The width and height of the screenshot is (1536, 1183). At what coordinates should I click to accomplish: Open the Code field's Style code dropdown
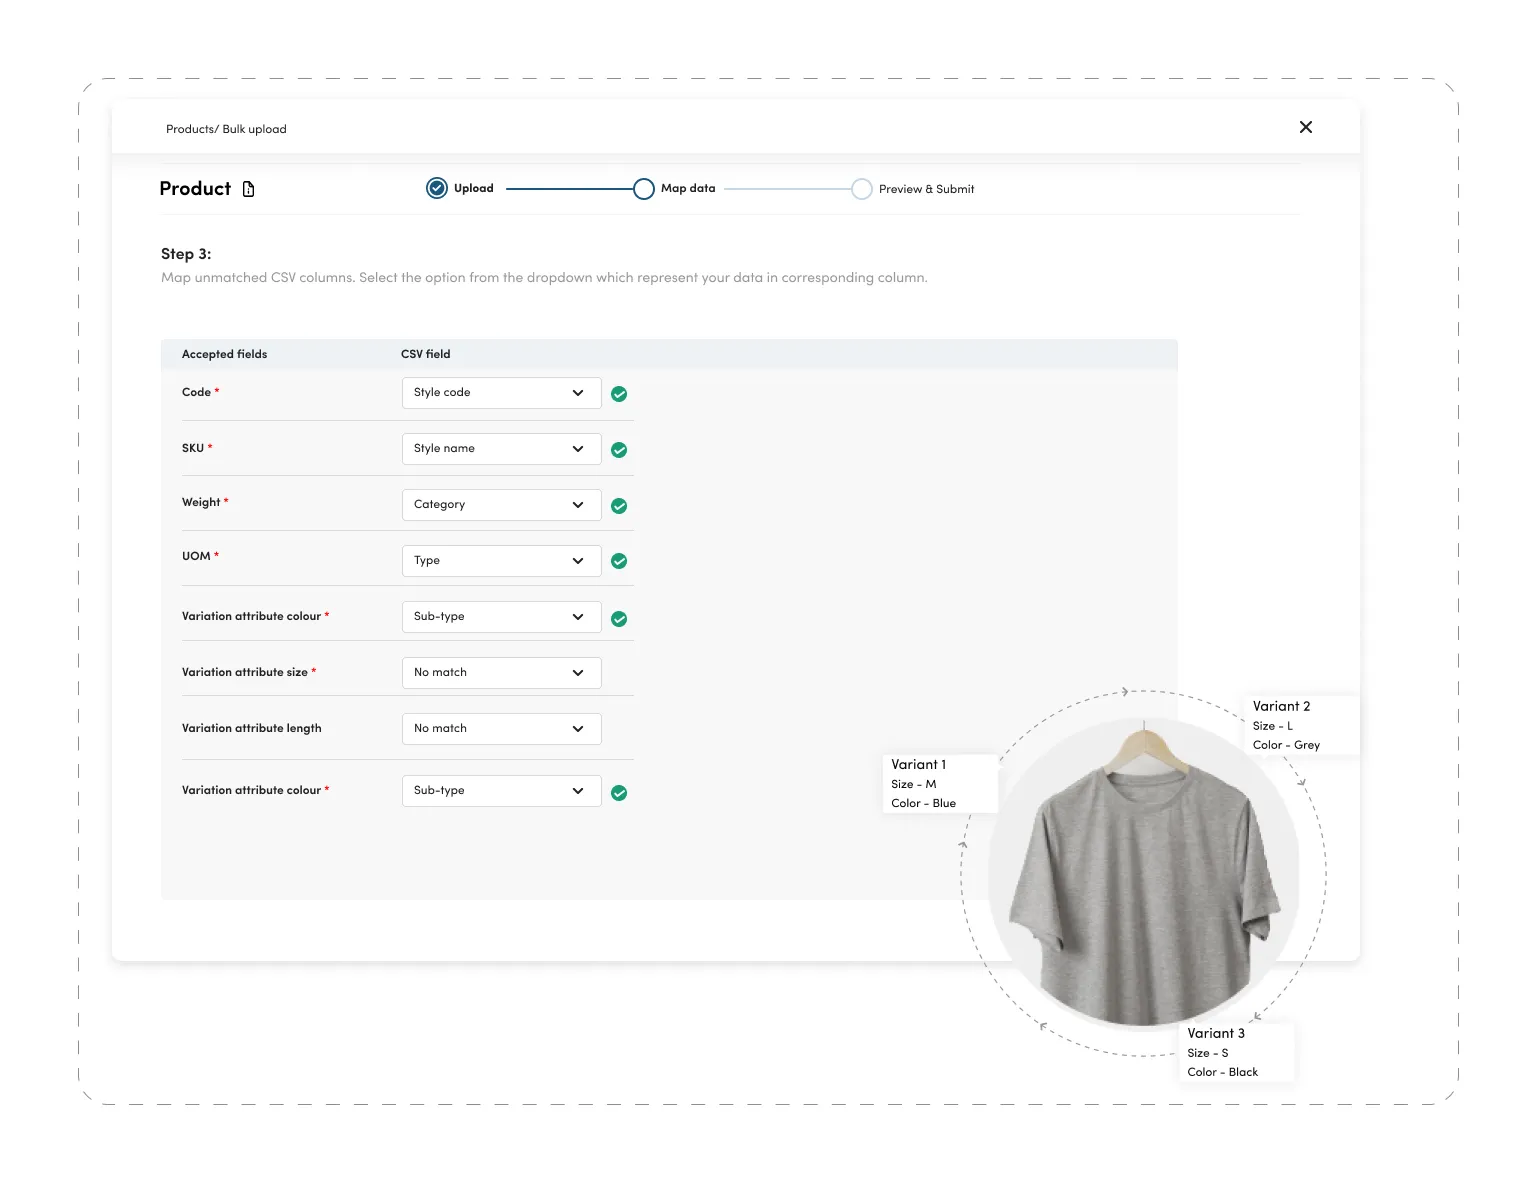click(501, 393)
